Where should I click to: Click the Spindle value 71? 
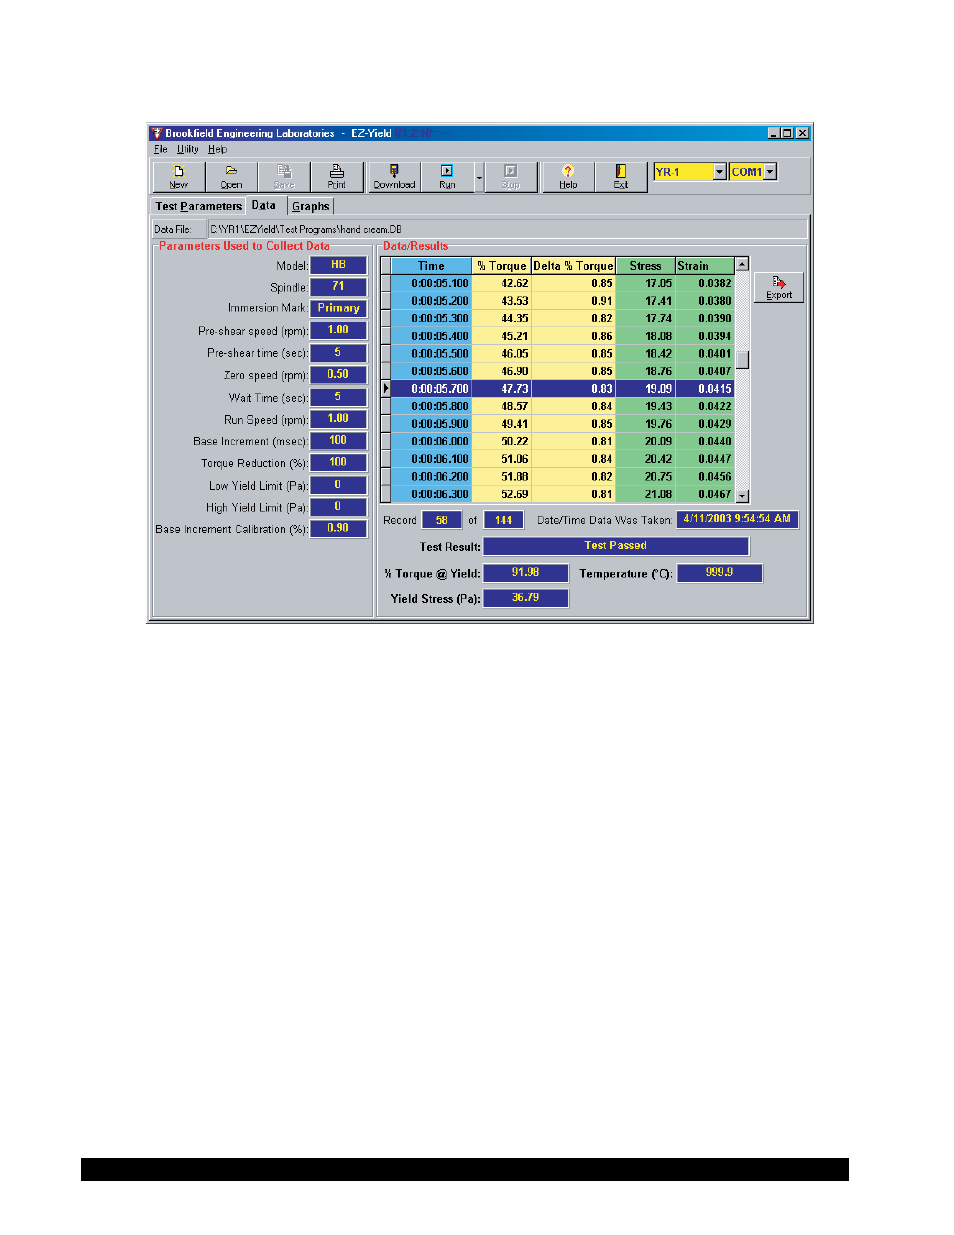coord(338,287)
